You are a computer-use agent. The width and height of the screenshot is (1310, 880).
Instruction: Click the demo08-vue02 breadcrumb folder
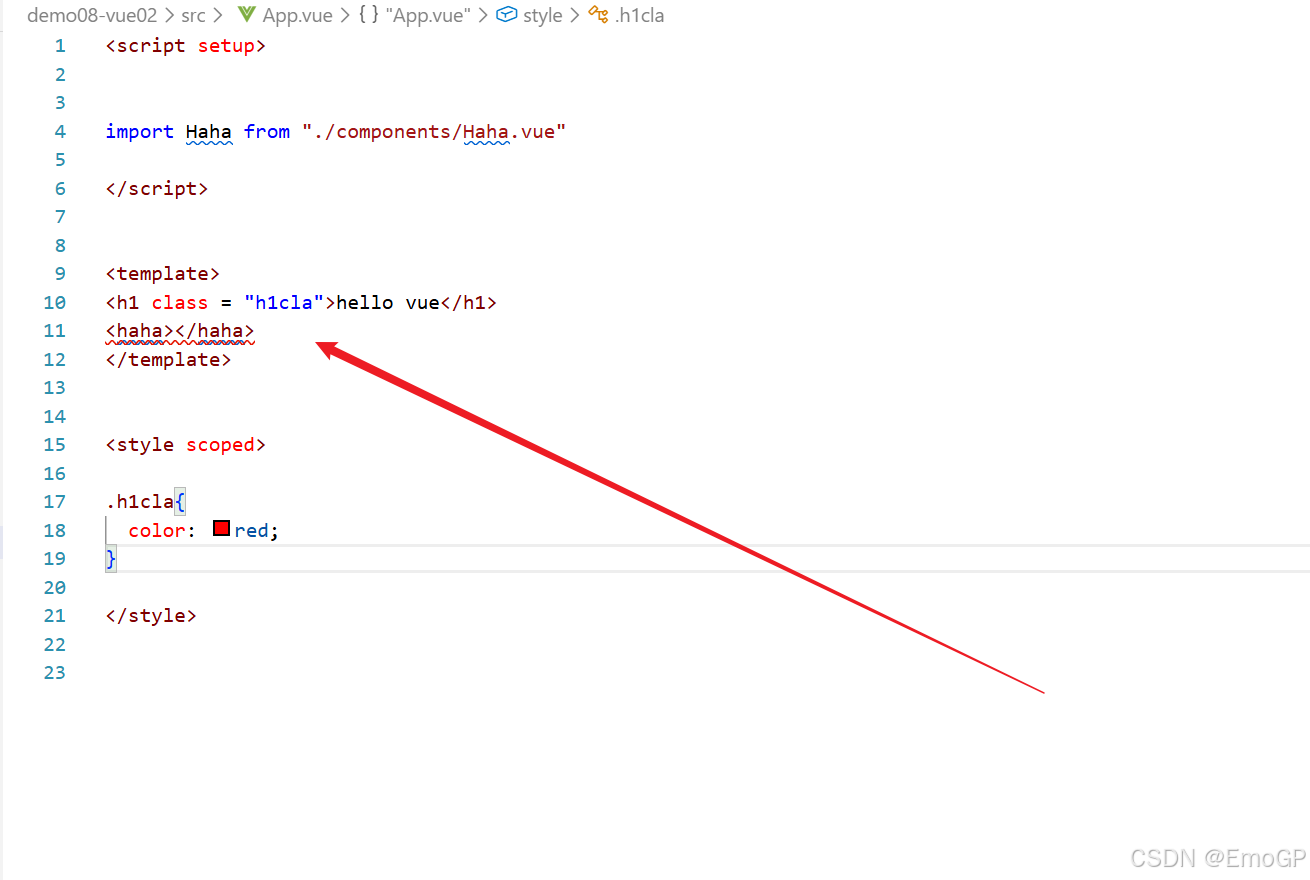pos(92,15)
